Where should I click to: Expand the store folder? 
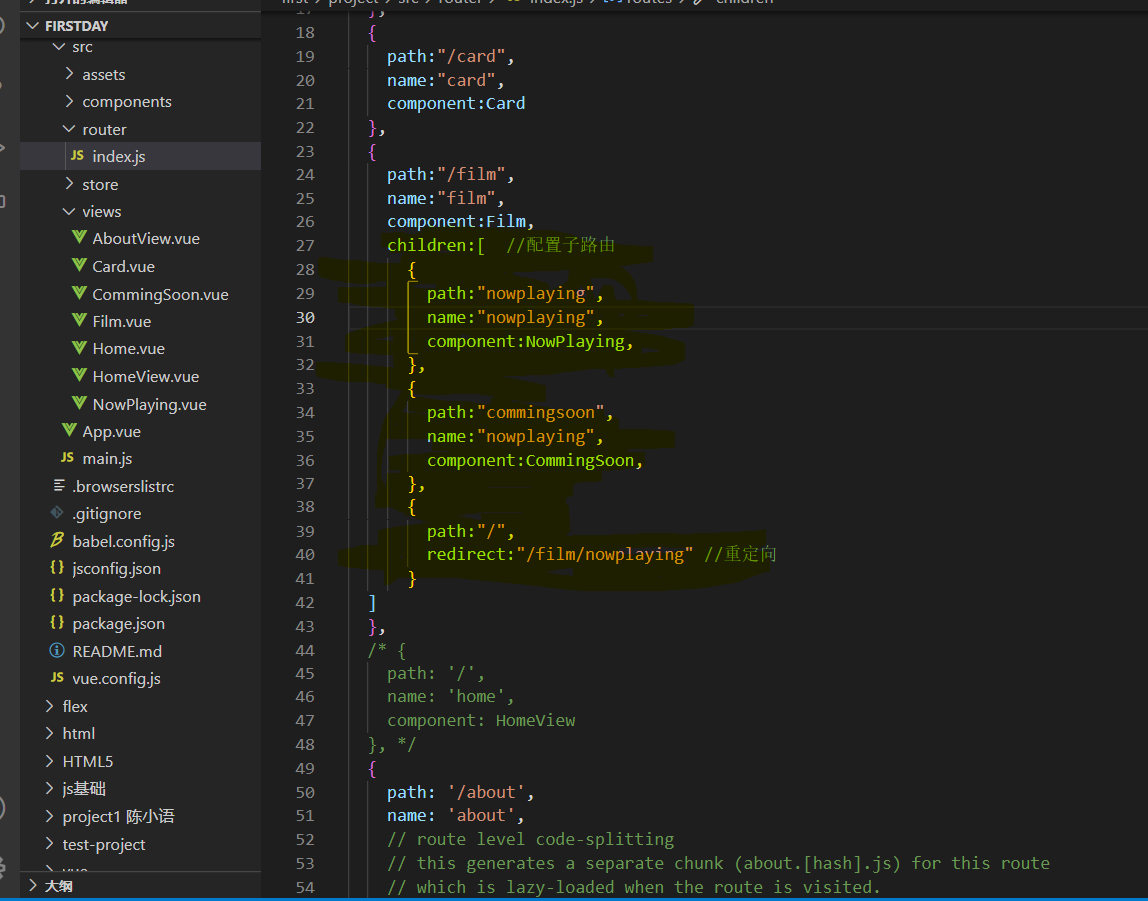click(70, 184)
